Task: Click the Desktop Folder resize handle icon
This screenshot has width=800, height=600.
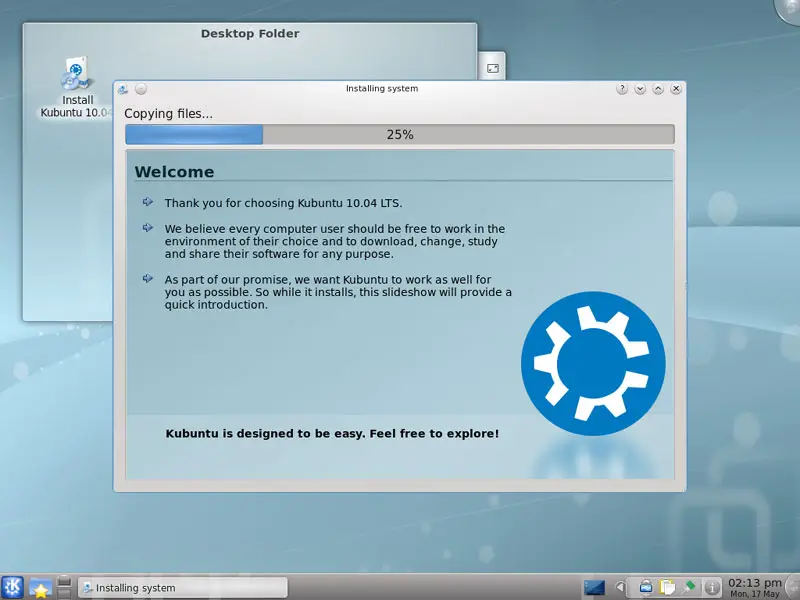Action: (493, 68)
